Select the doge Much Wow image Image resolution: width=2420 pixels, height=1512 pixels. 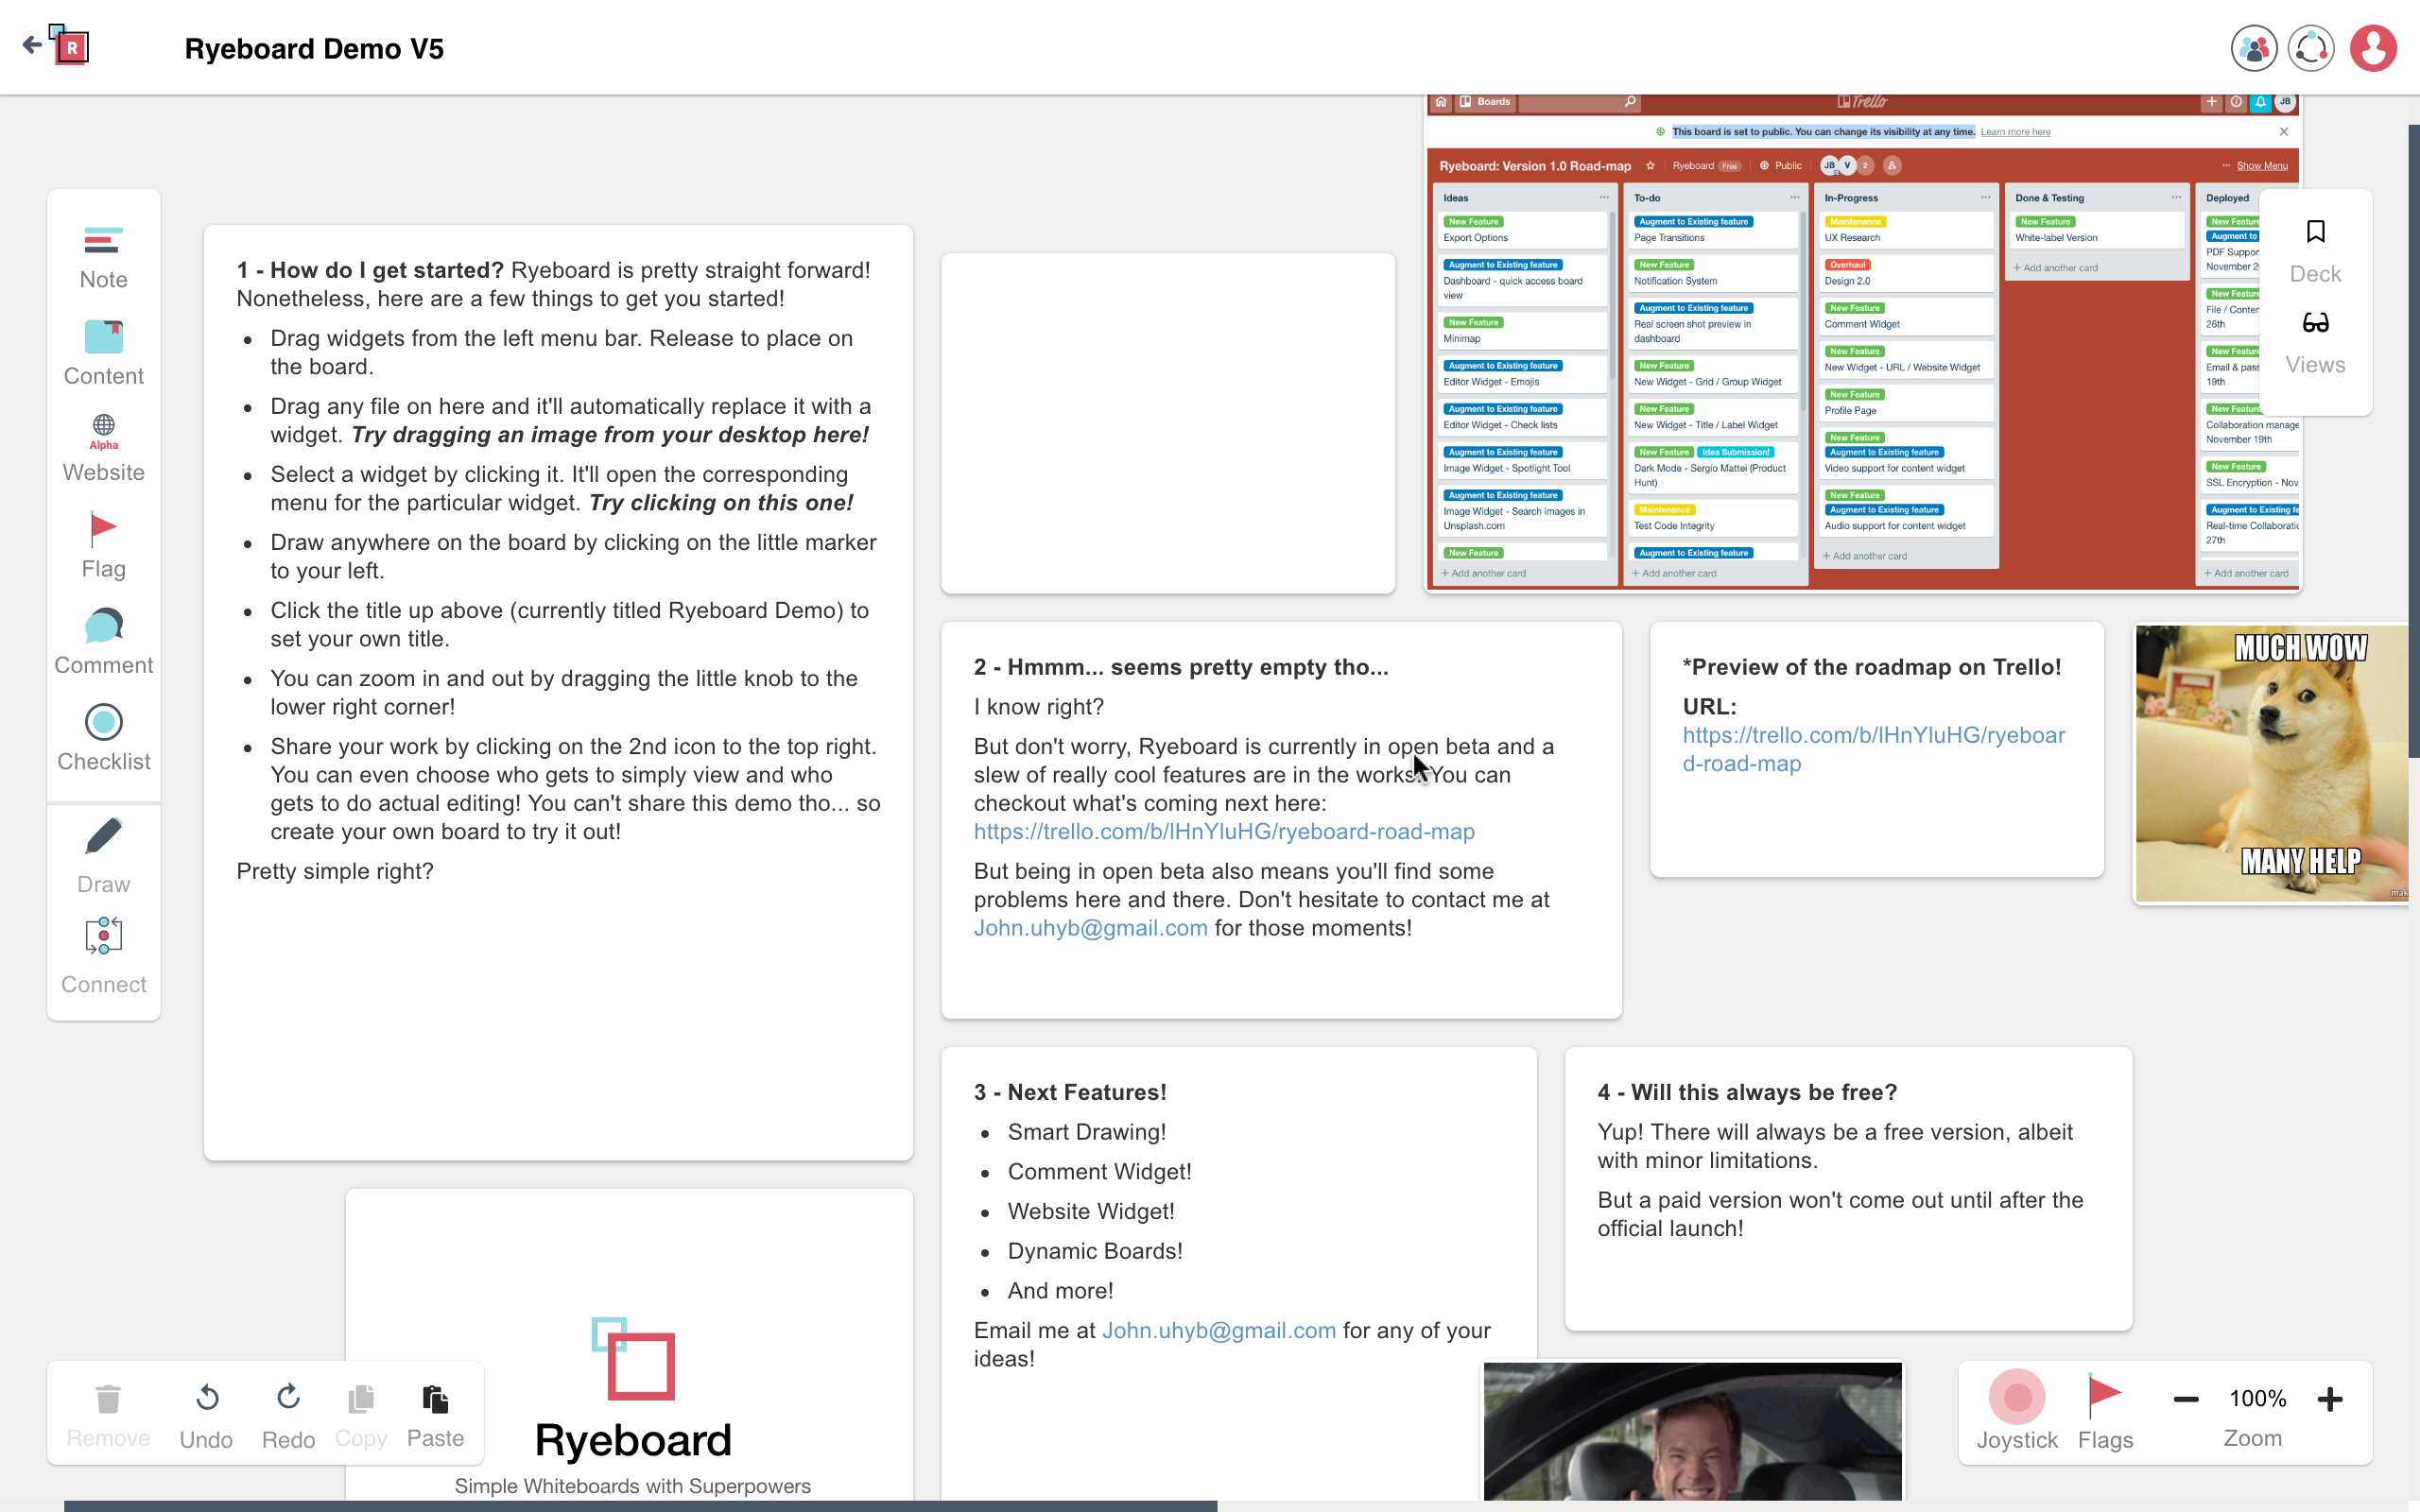tap(2271, 763)
